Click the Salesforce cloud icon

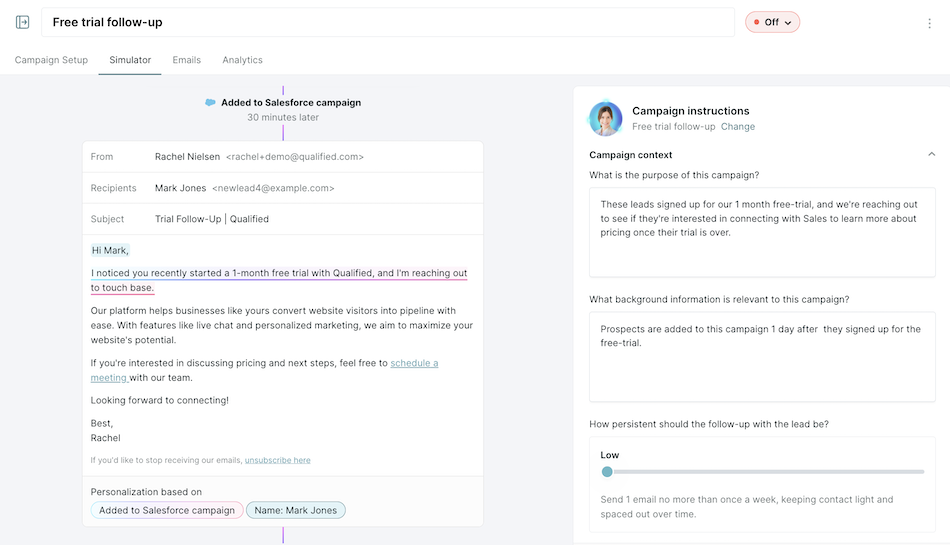(210, 102)
